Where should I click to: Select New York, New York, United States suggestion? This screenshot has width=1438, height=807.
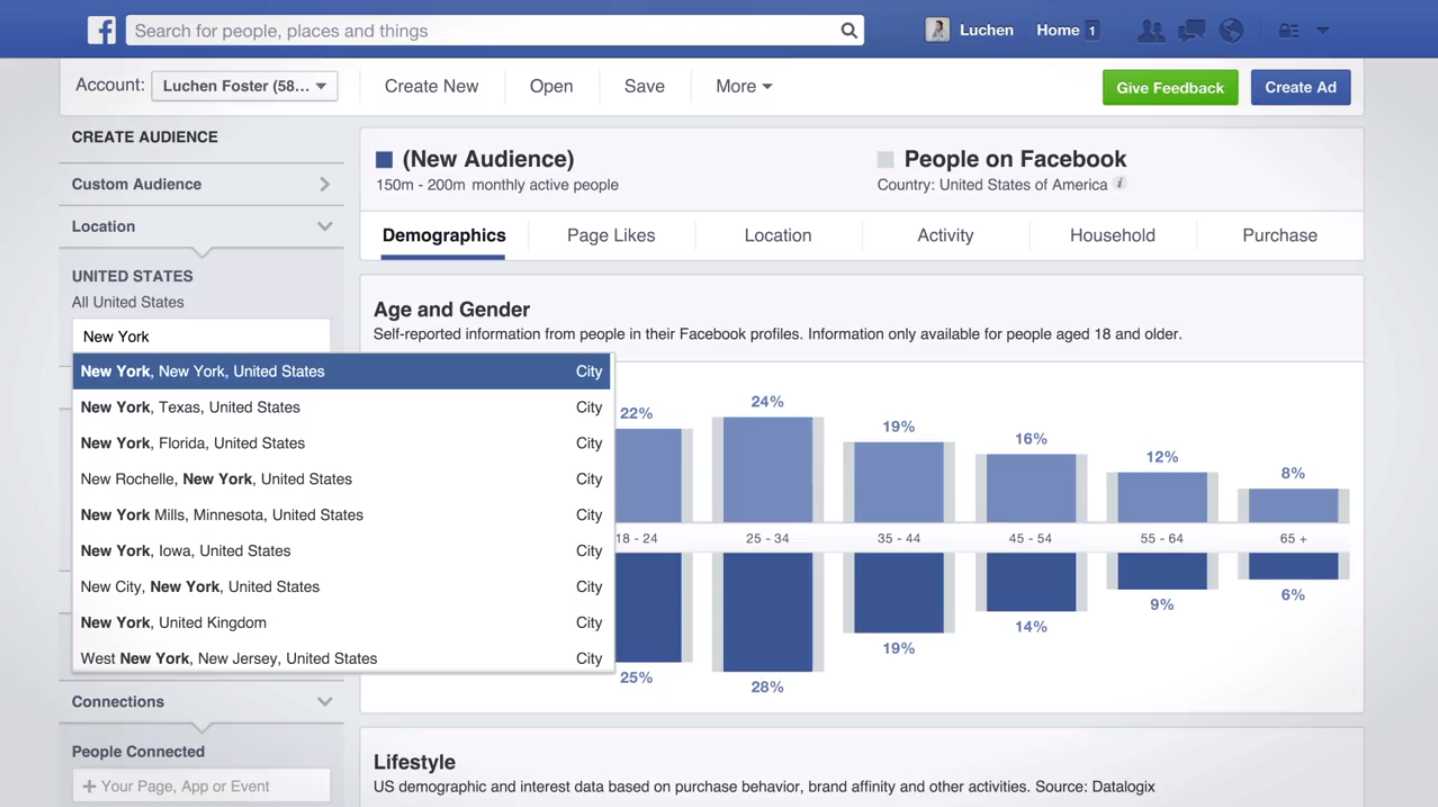342,371
